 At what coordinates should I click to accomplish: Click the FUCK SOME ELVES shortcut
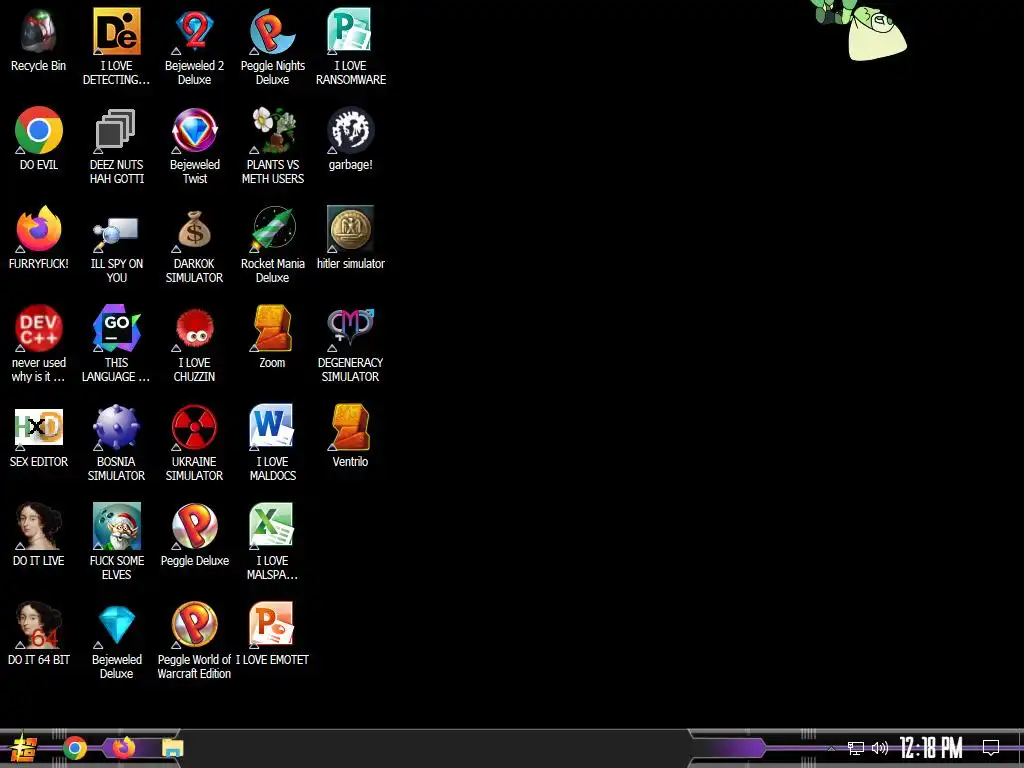click(116, 526)
